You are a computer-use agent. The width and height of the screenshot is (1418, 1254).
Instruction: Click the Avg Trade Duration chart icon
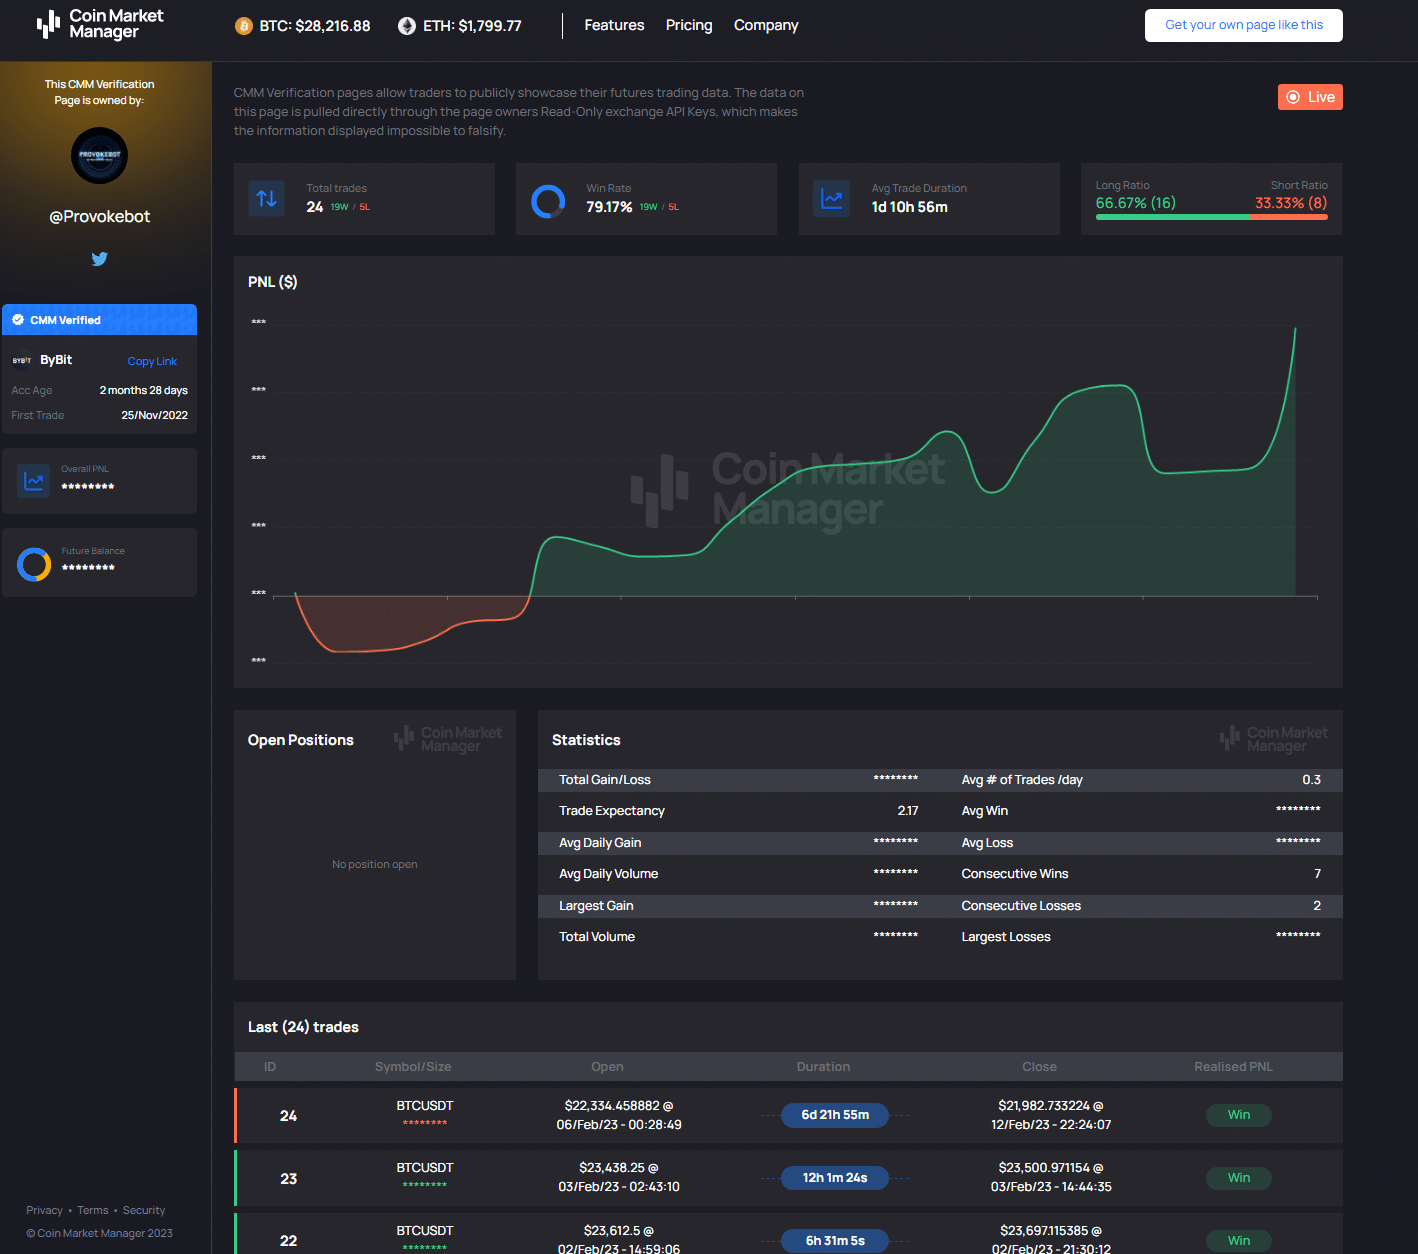pyautogui.click(x=831, y=199)
